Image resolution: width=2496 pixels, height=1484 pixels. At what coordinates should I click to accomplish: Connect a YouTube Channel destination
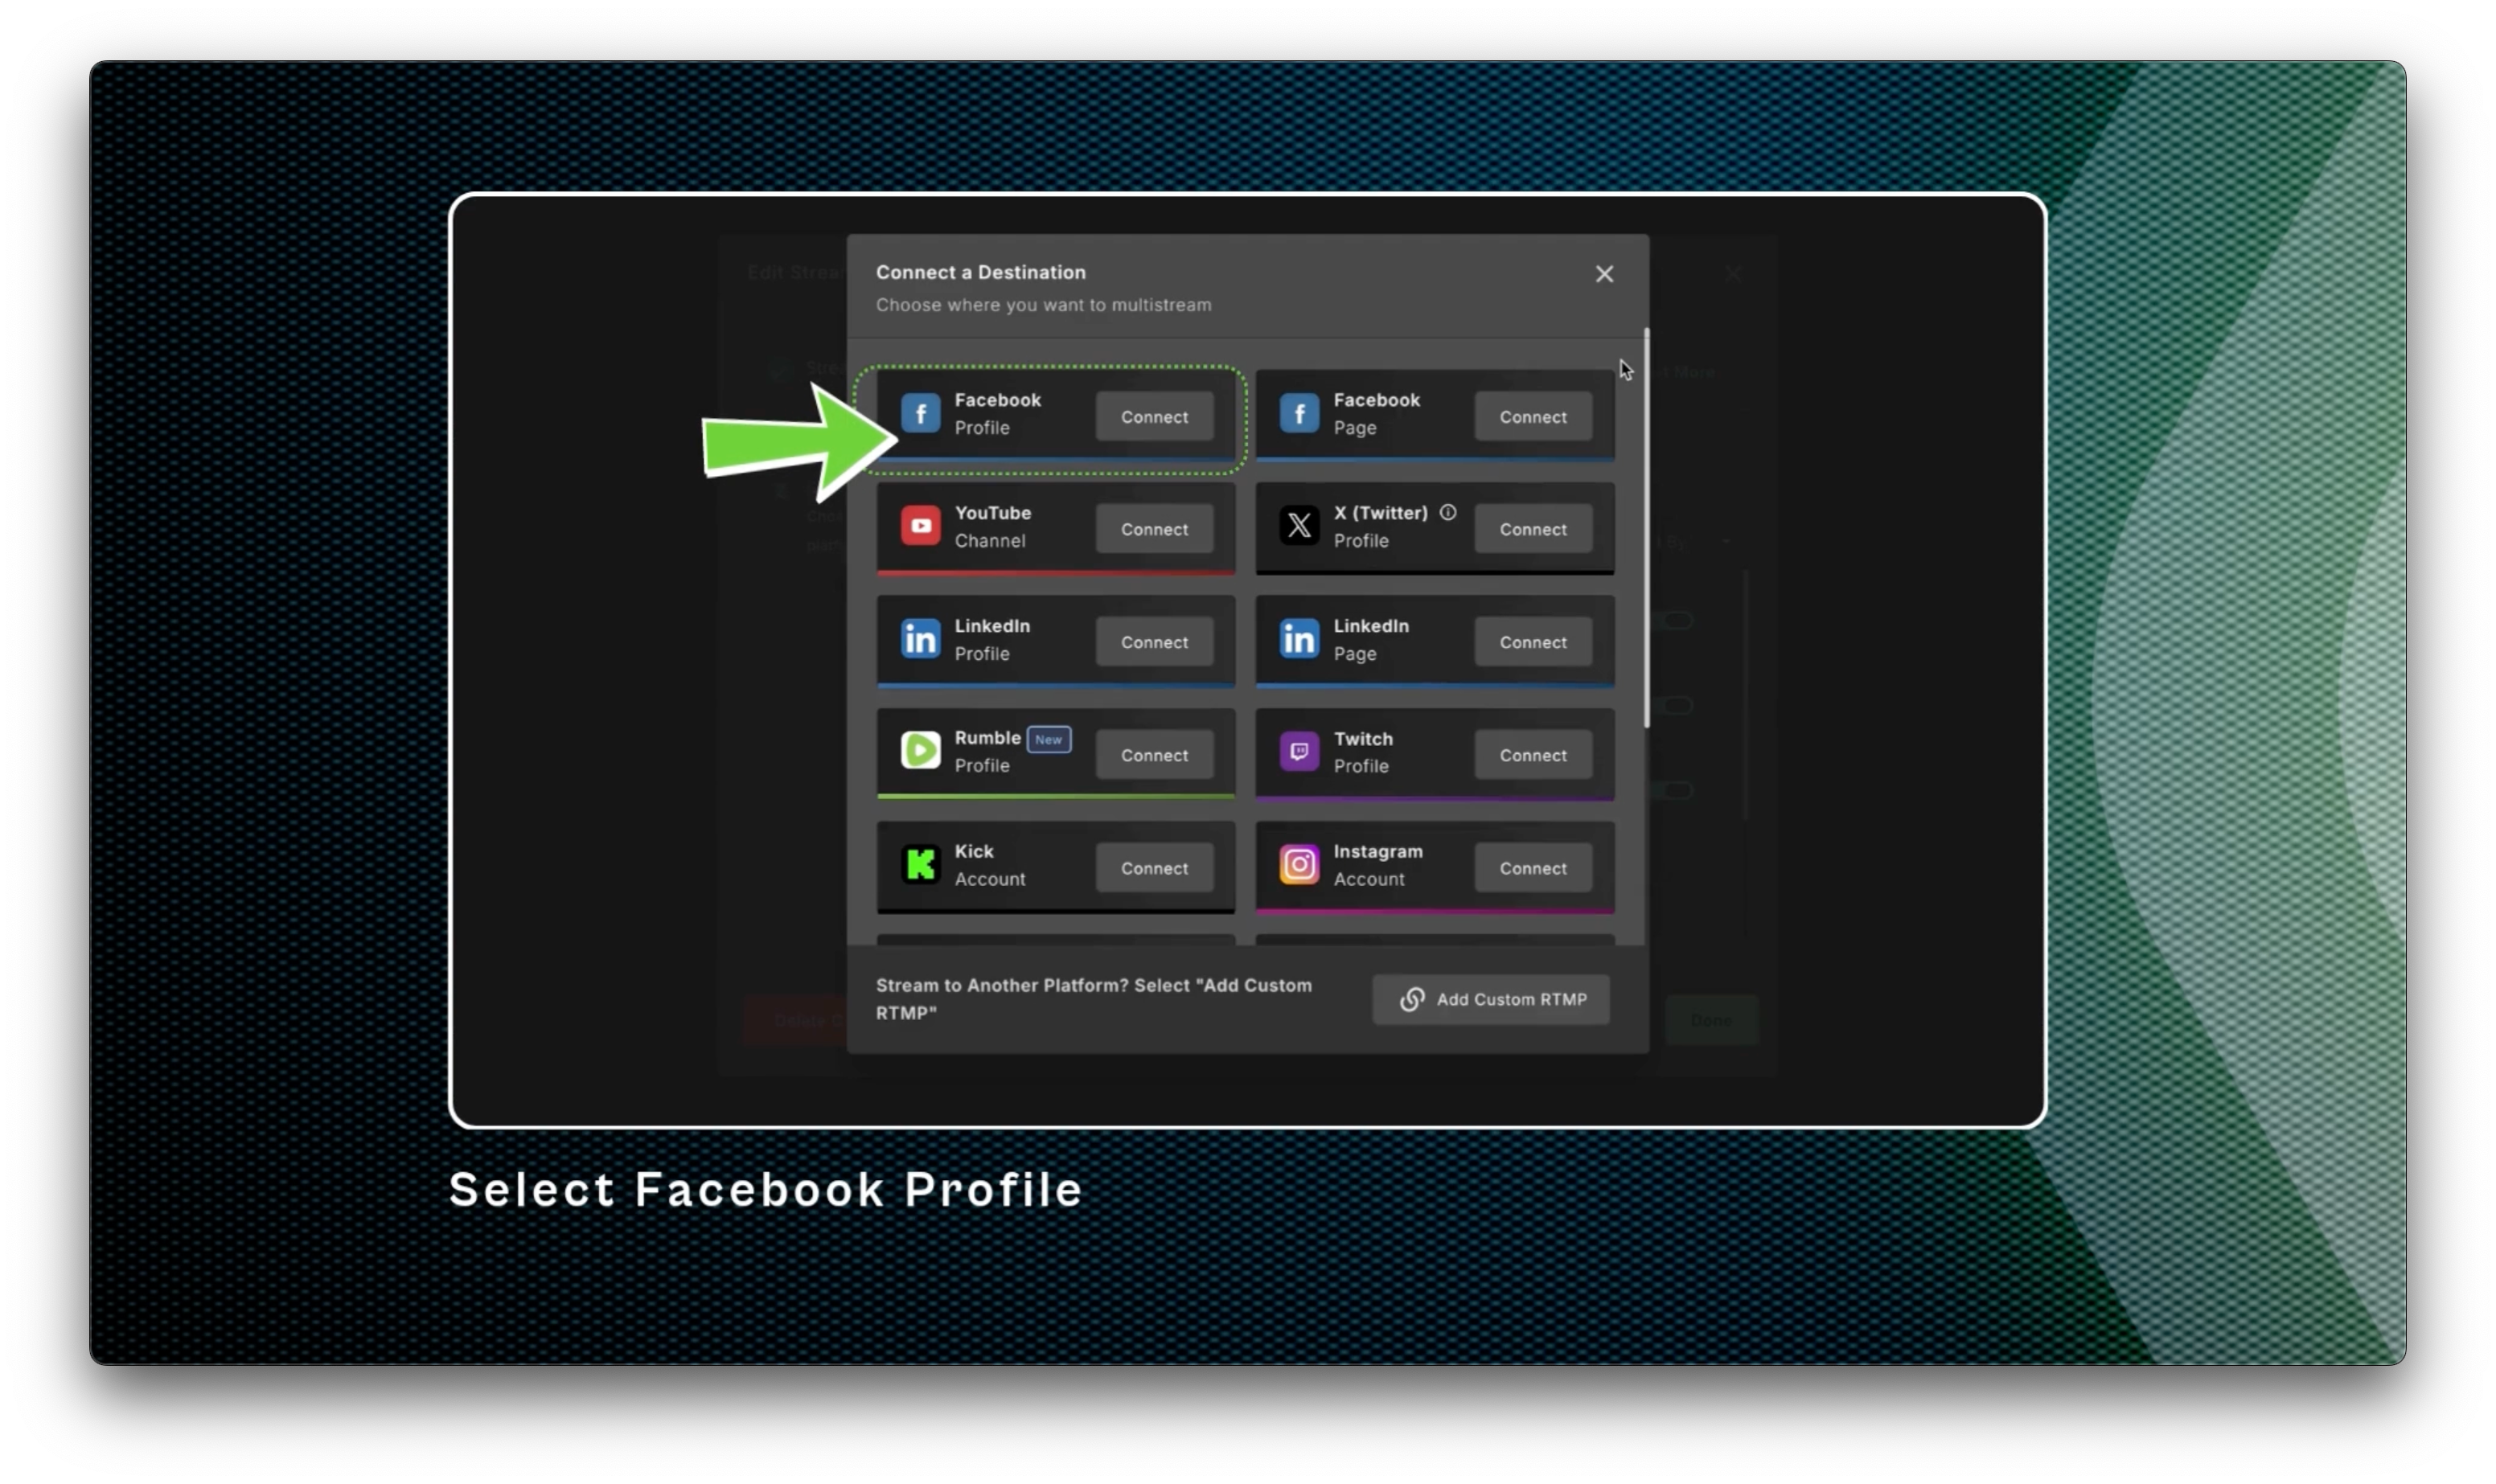coord(1154,530)
